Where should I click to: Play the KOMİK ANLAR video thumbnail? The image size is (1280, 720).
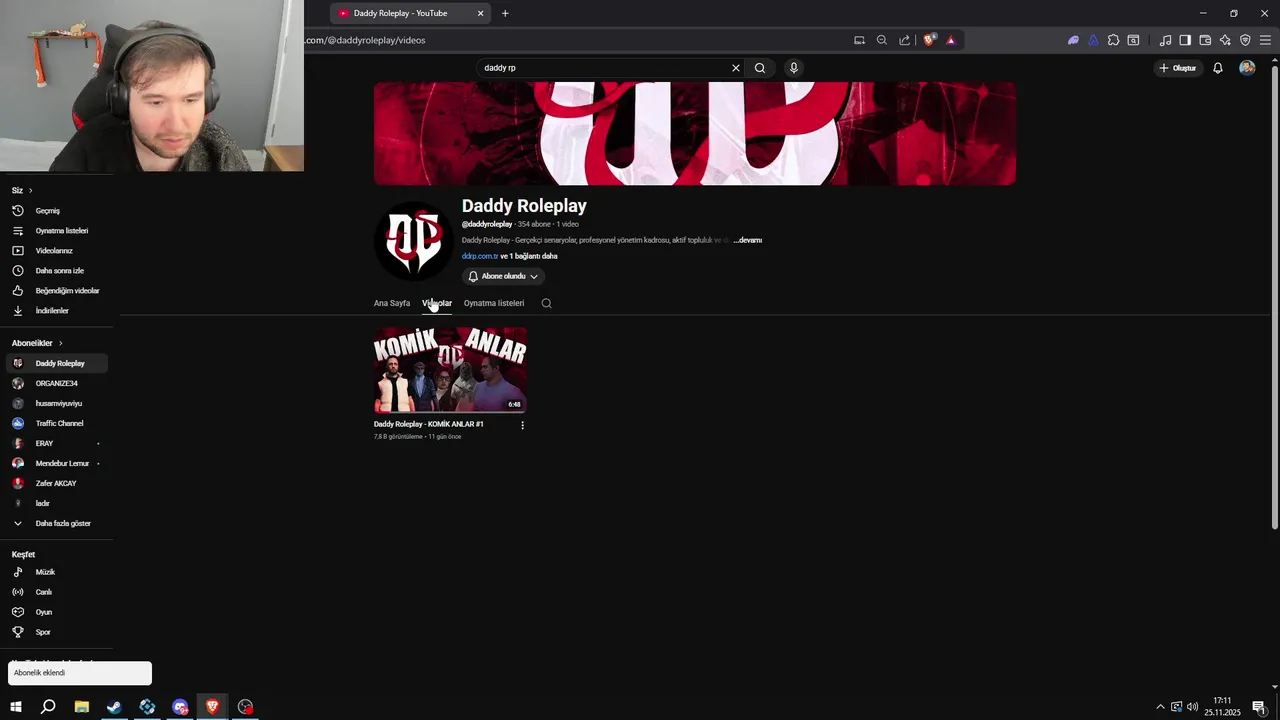pos(450,370)
